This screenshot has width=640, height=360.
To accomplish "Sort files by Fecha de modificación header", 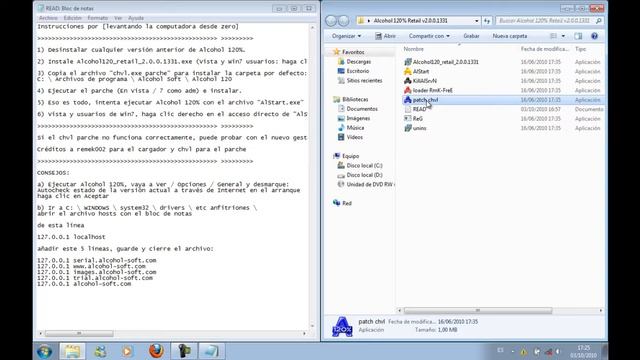I will click(544, 49).
